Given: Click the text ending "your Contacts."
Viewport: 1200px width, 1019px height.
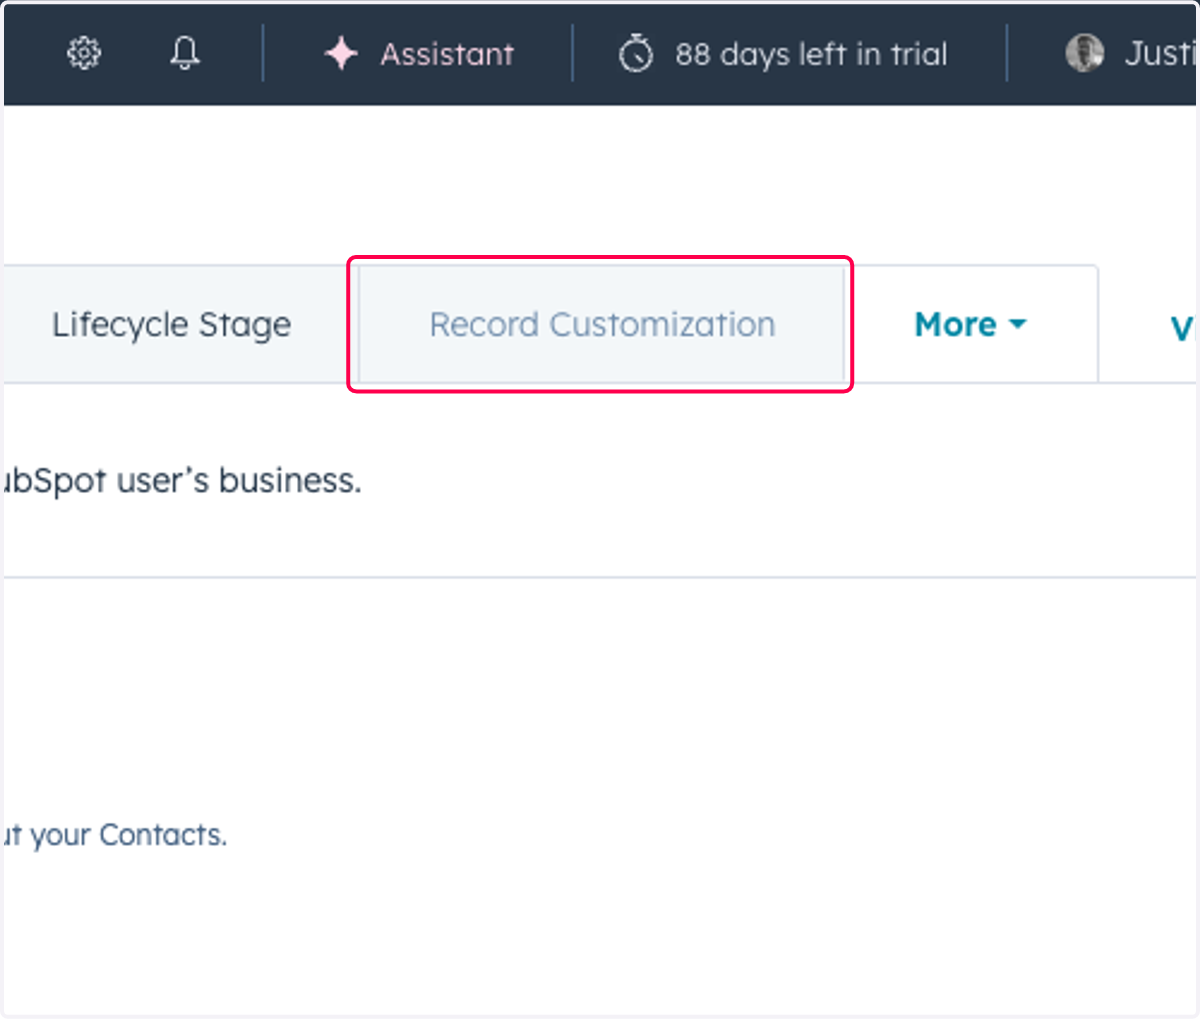Looking at the screenshot, I should tap(115, 835).
